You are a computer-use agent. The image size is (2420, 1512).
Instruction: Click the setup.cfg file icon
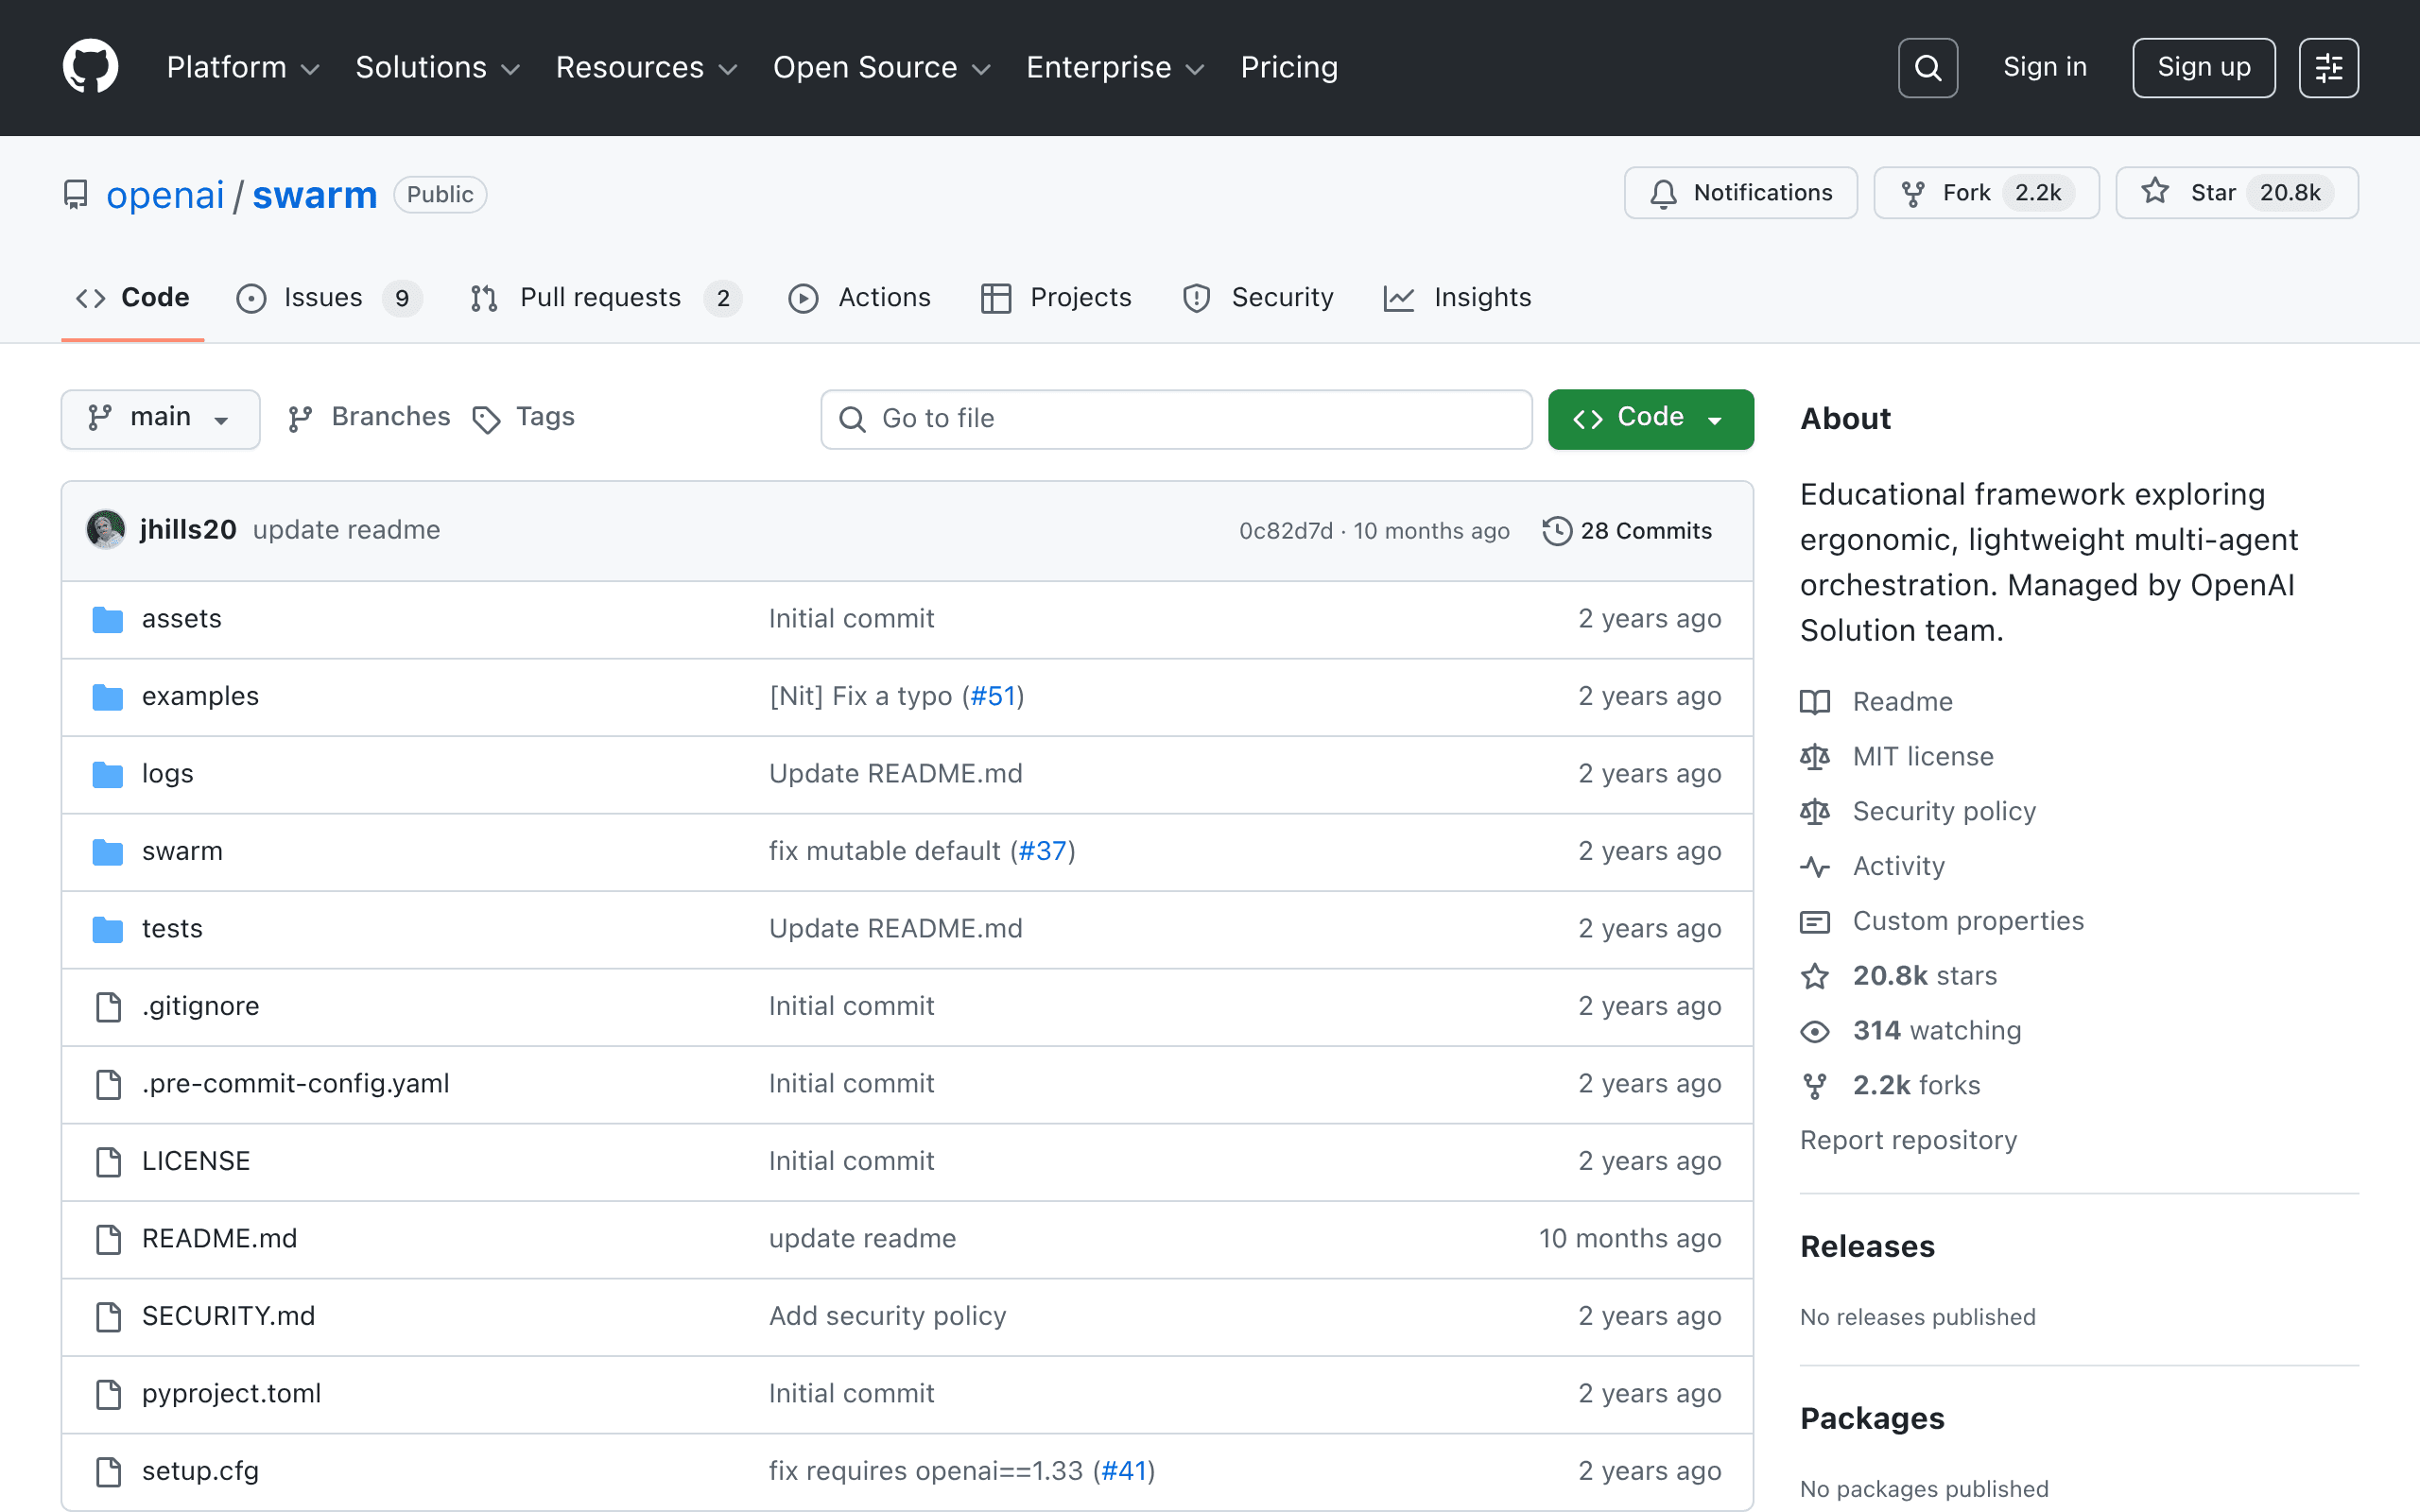[108, 1471]
